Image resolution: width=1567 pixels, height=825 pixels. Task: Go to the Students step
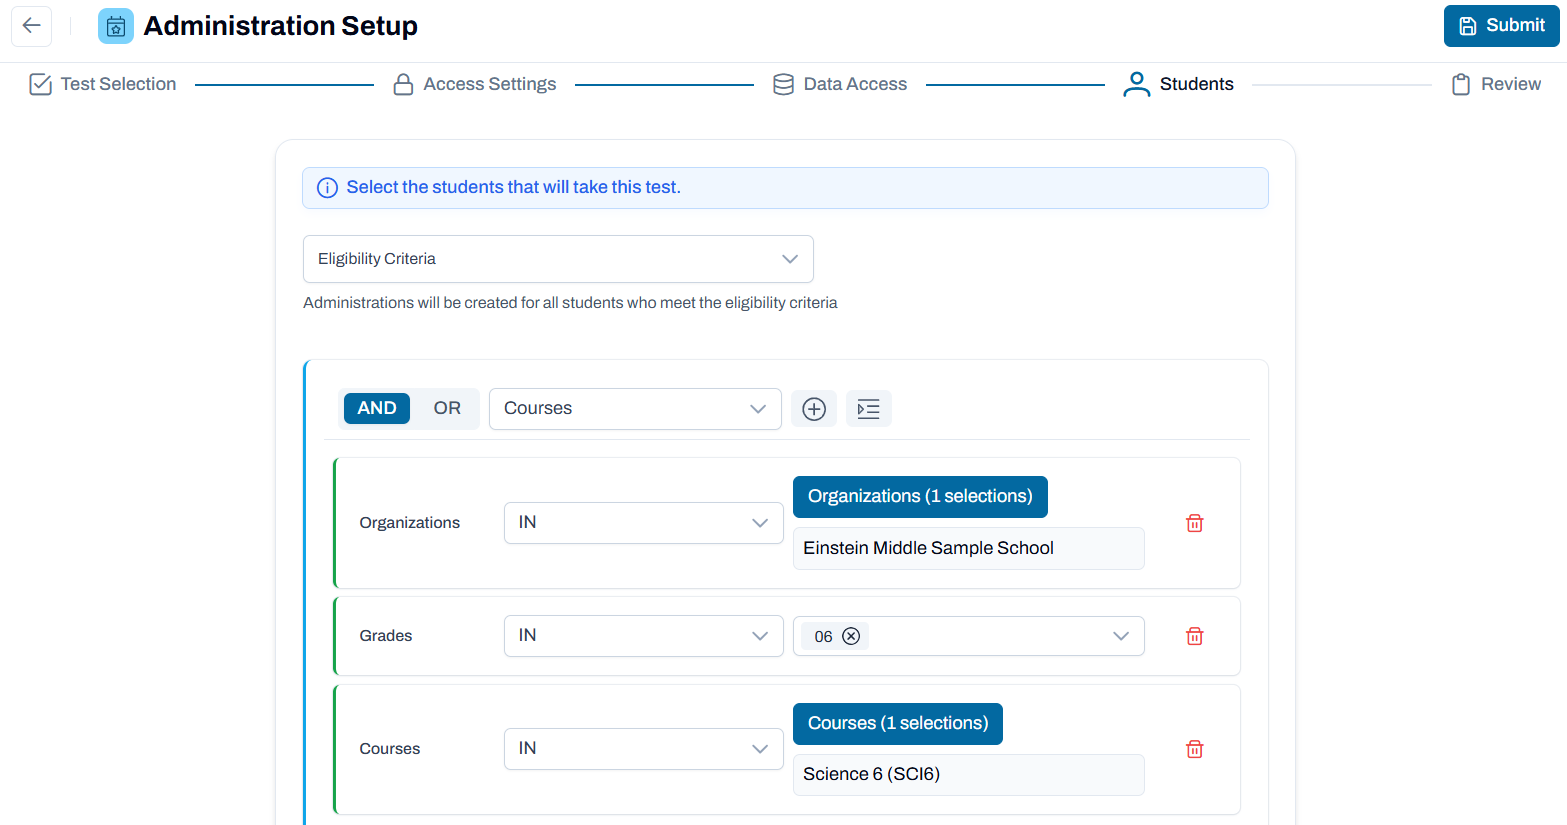point(1178,84)
